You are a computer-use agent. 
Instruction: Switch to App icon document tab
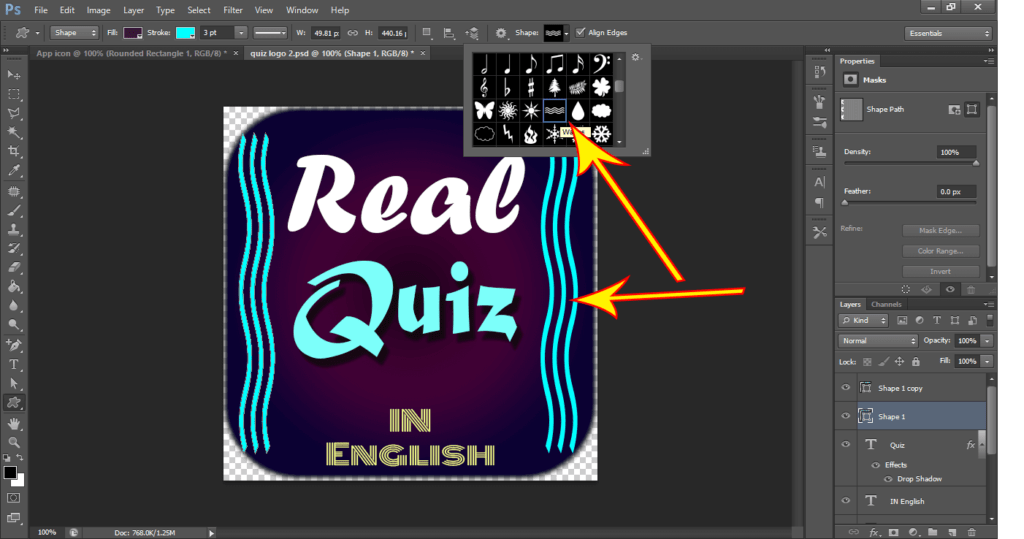pos(131,54)
